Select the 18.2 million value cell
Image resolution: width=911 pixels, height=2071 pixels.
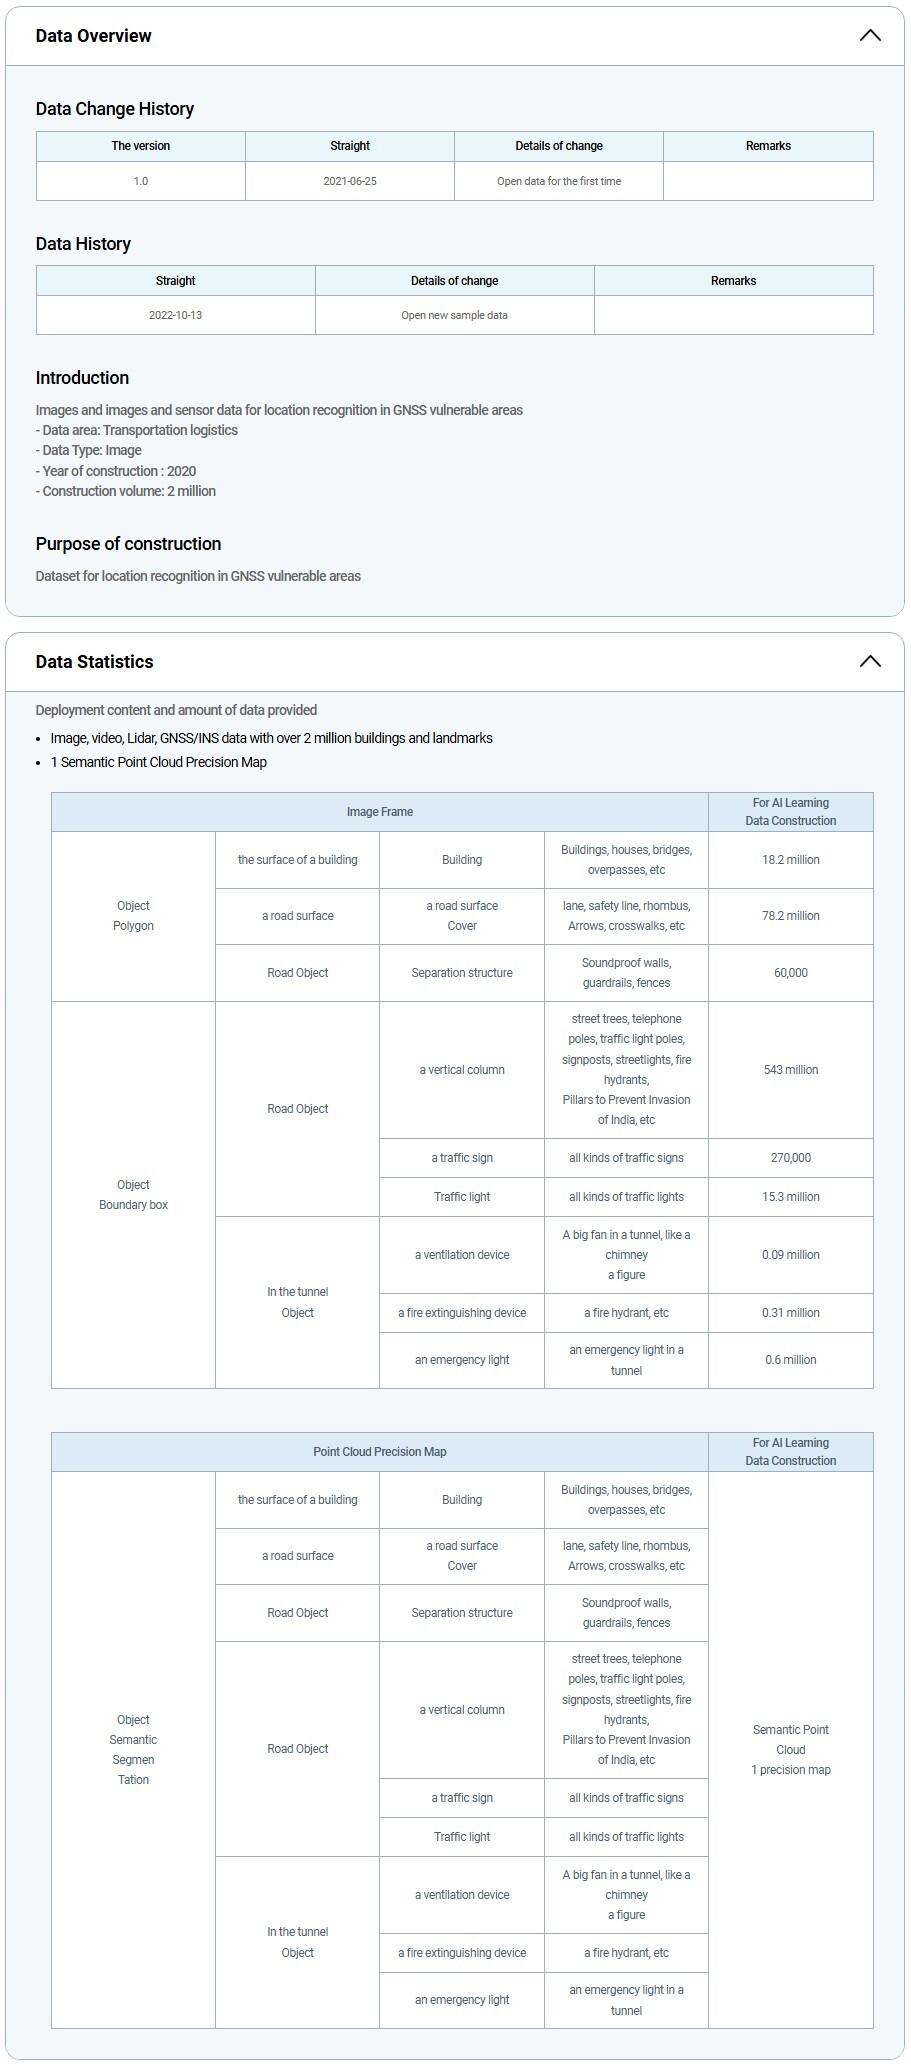pyautogui.click(x=790, y=860)
